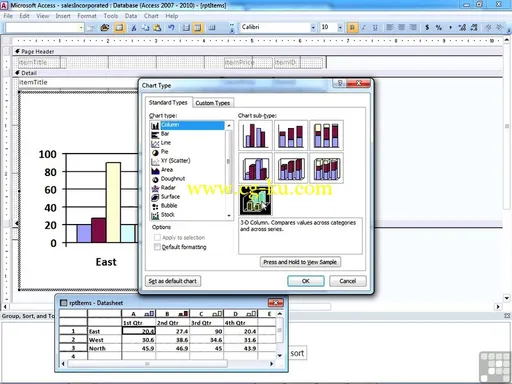Open the Chart menu

pyautogui.click(x=151, y=16)
